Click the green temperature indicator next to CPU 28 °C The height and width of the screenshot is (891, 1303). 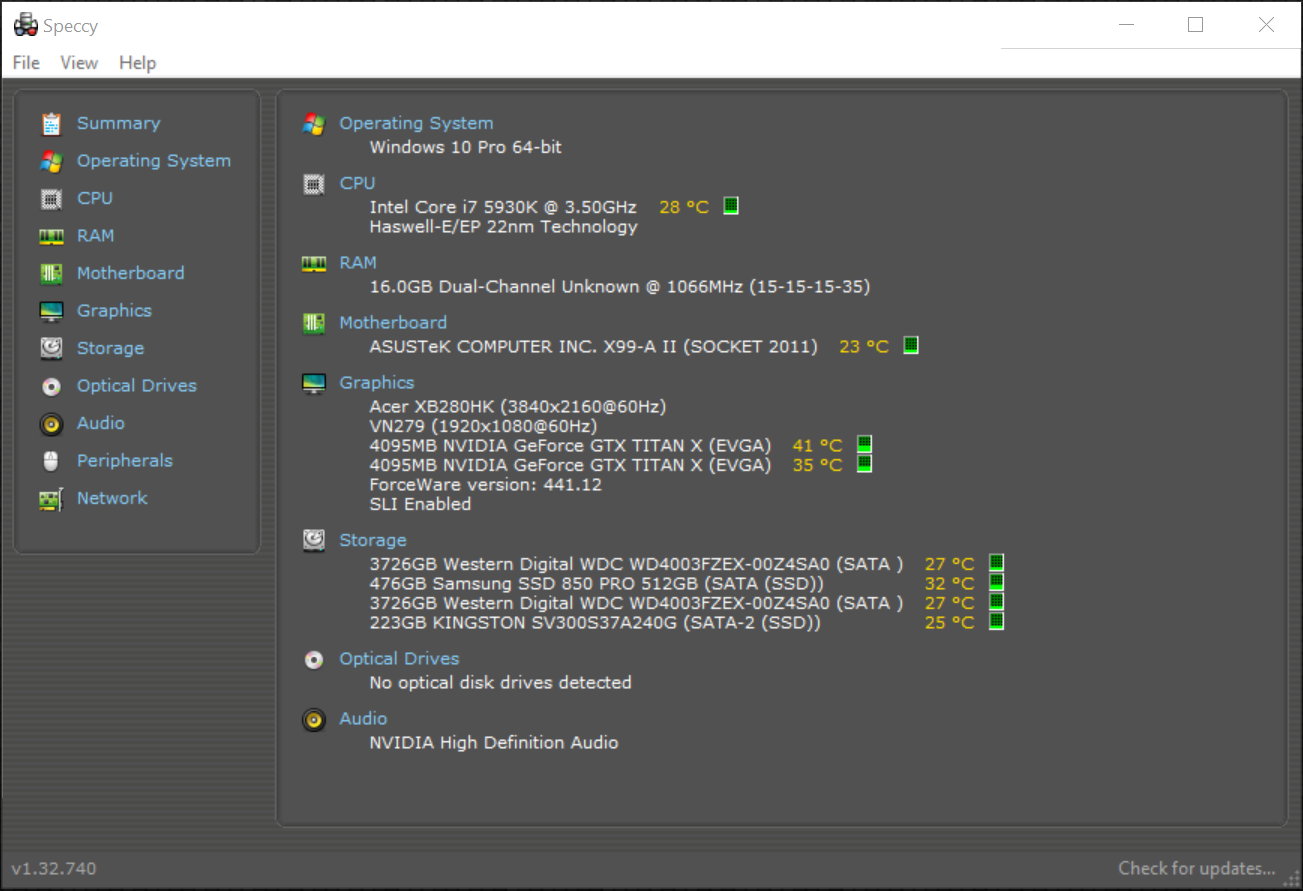[731, 206]
